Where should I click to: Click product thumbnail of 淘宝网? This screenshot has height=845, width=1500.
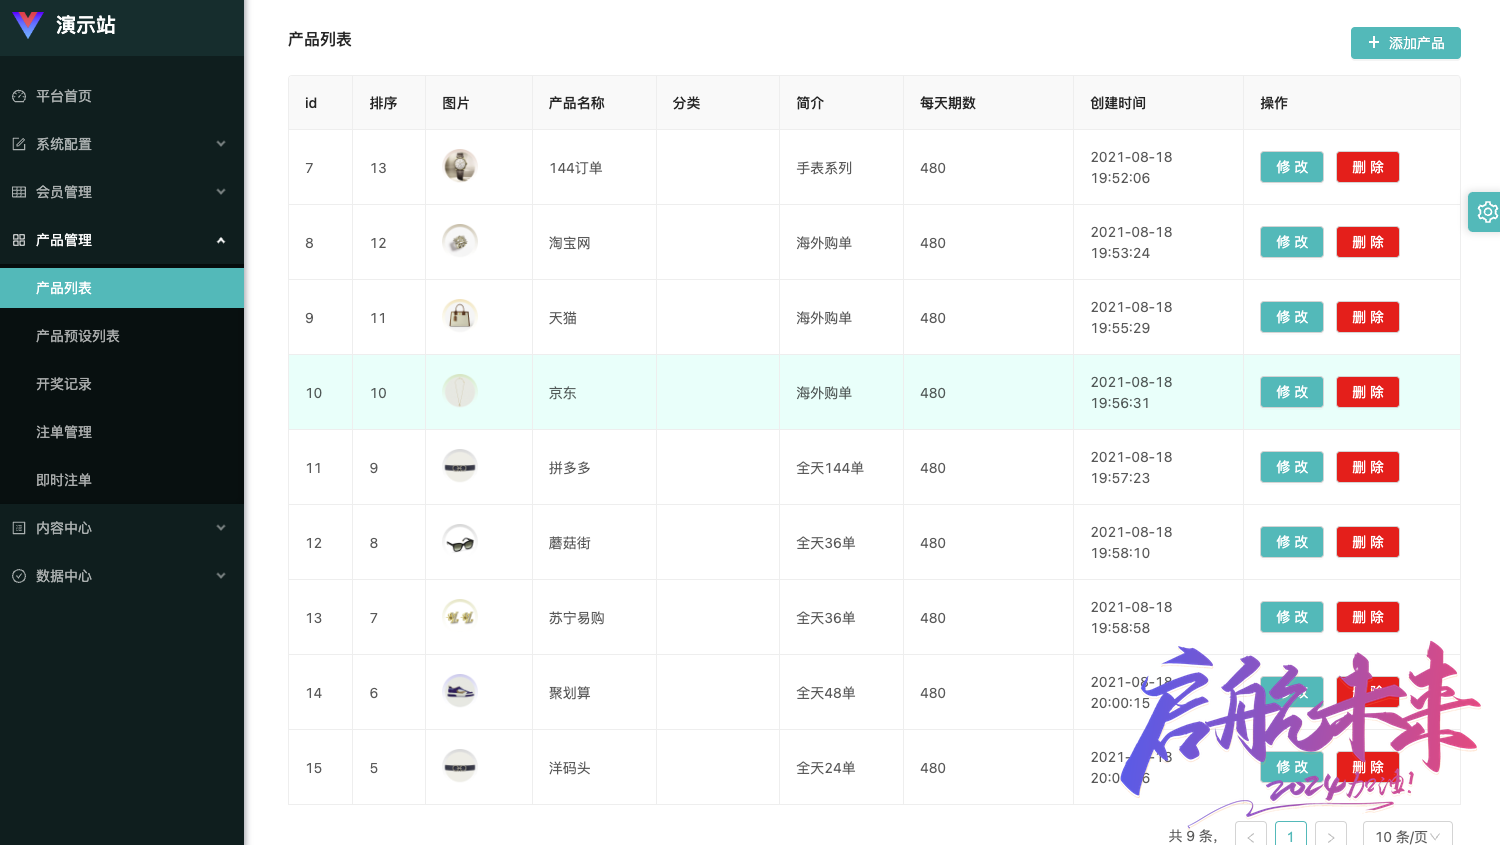click(460, 240)
